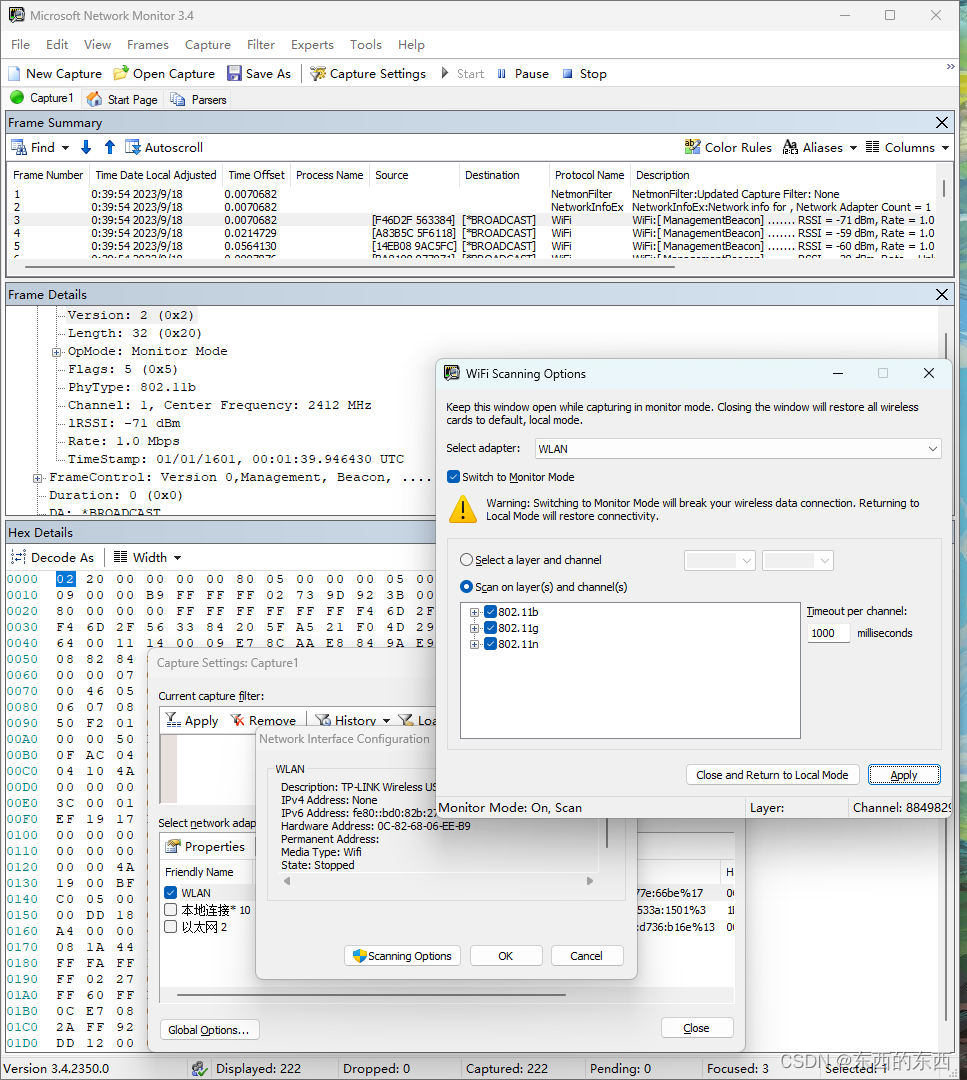Uncheck the 802.11g layer checkbox
Image resolution: width=967 pixels, height=1080 pixels.
pos(490,627)
